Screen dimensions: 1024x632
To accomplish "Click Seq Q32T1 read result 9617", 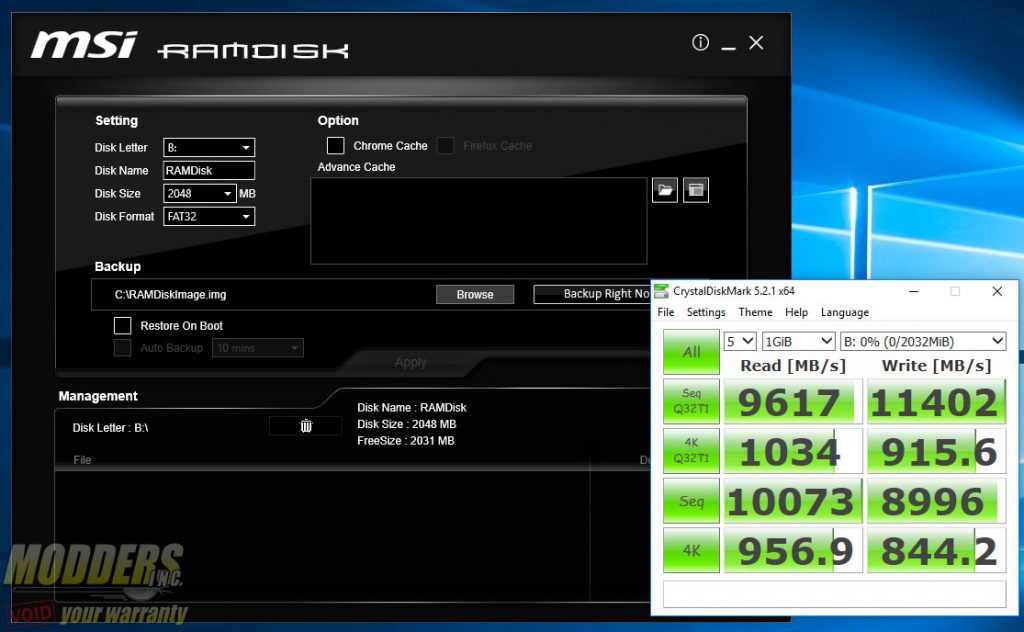I will click(793, 402).
